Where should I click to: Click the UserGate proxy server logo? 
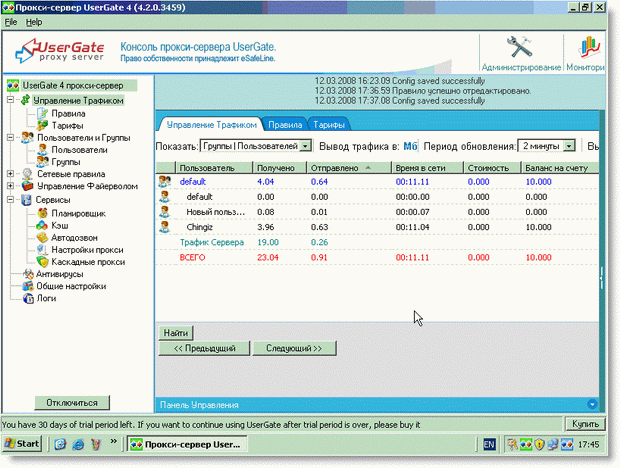click(x=60, y=51)
